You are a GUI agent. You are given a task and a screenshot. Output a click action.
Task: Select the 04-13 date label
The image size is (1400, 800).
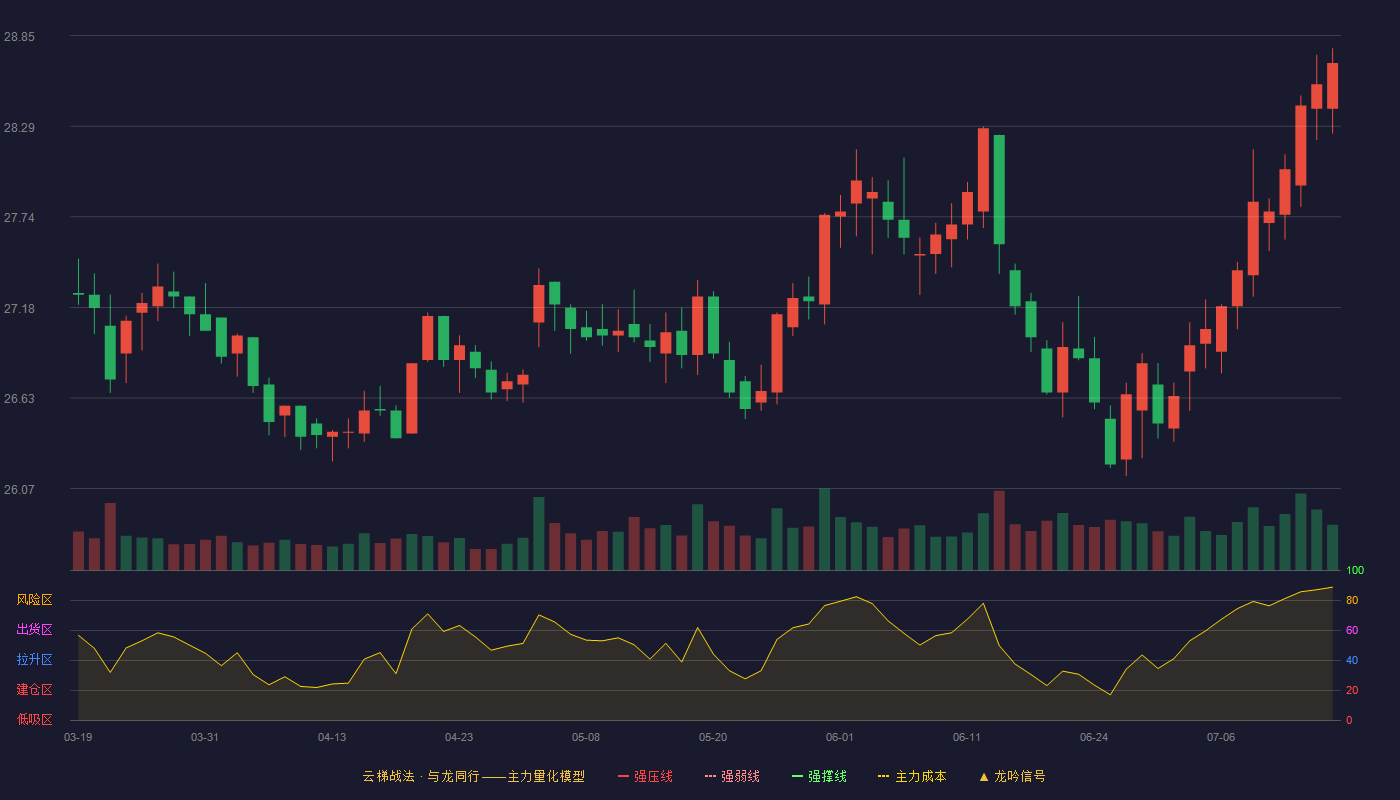point(332,737)
